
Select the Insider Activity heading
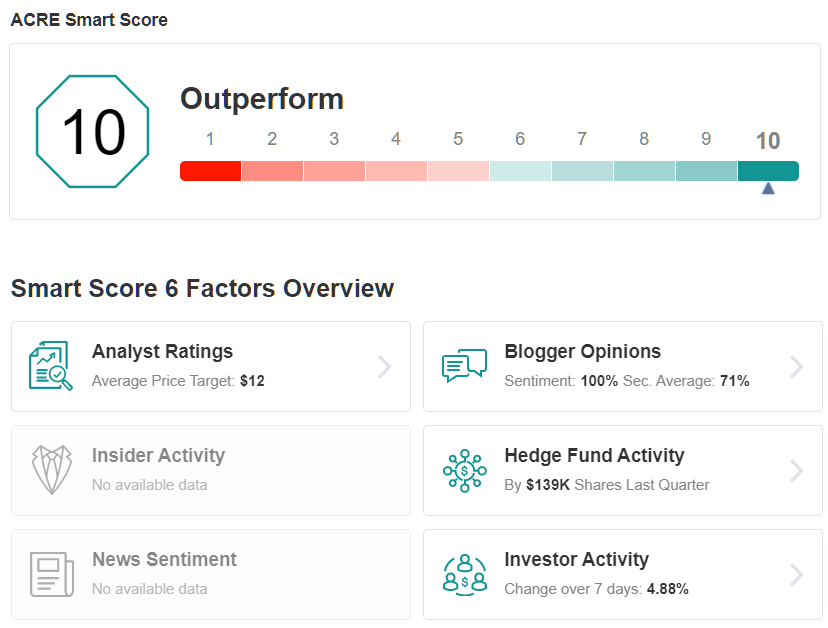(x=158, y=455)
